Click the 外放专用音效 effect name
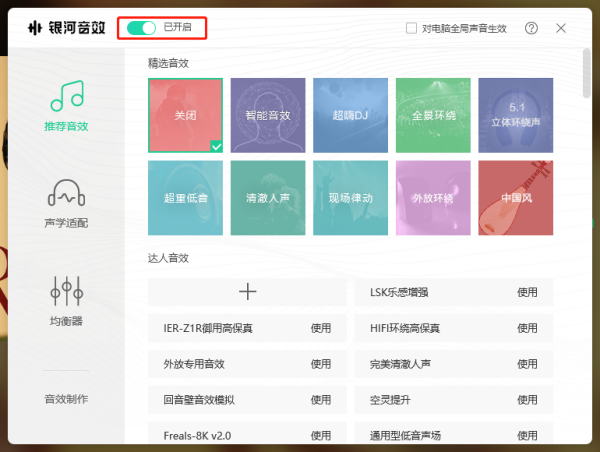600x452 pixels. (194, 364)
